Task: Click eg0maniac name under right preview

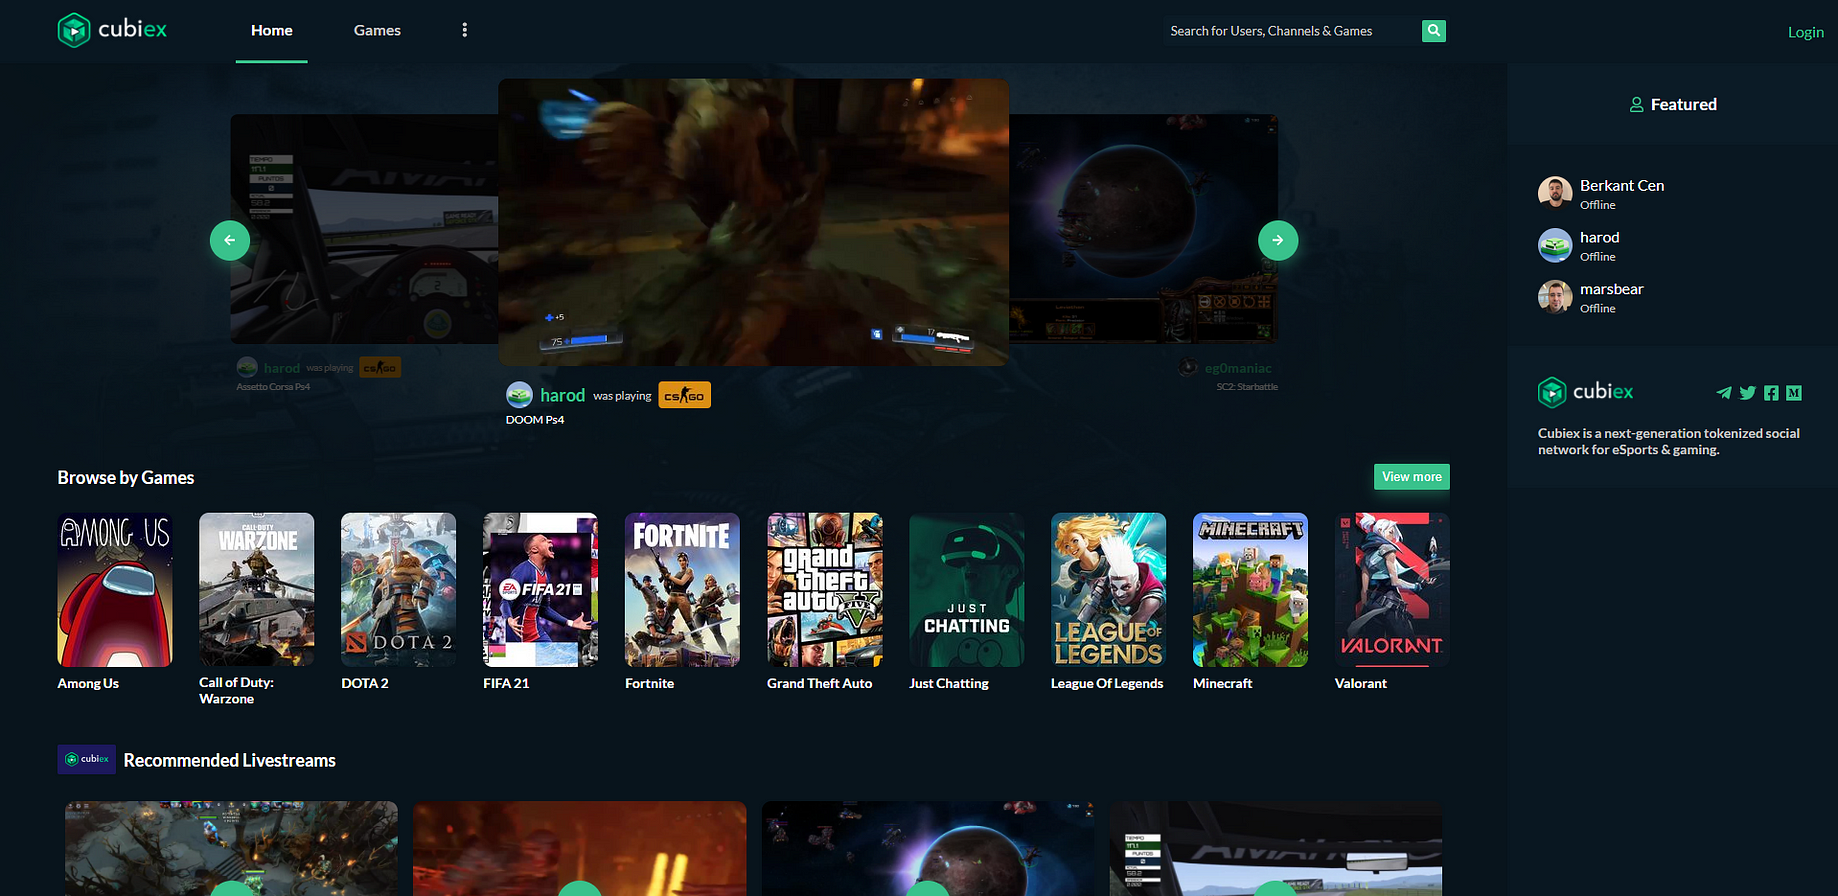Action: (1238, 368)
